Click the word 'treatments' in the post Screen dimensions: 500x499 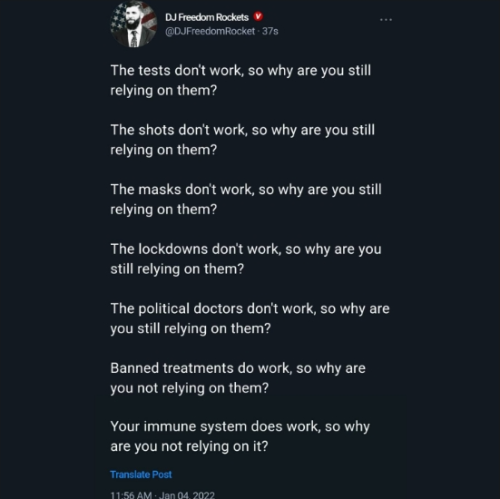(198, 368)
